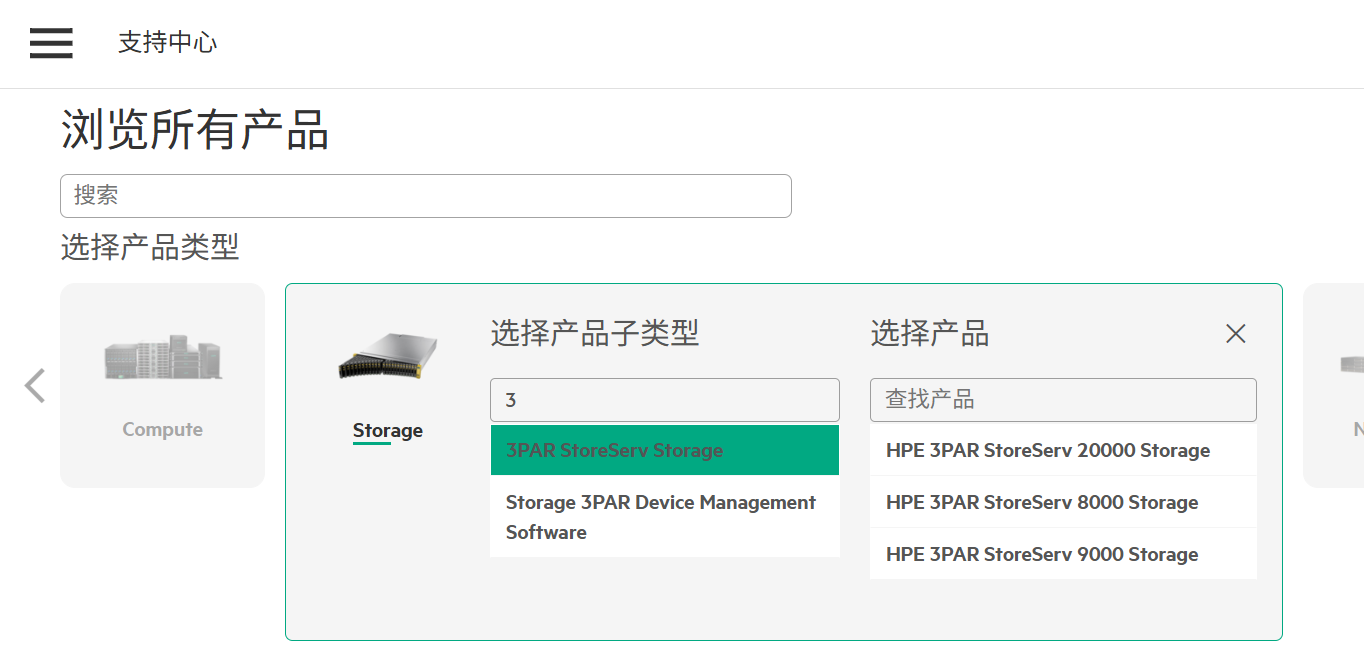
Task: Click the 选择产品子类型 heading
Action: (x=594, y=333)
